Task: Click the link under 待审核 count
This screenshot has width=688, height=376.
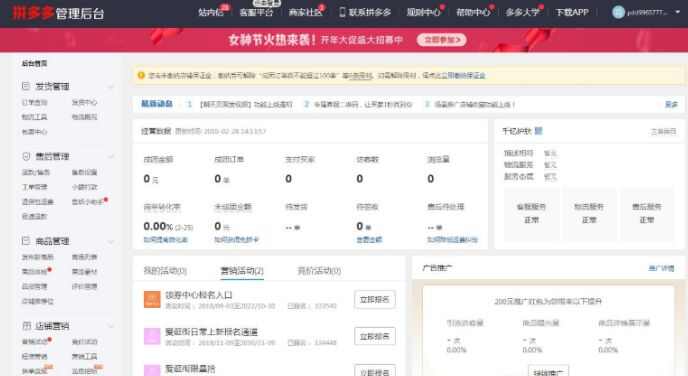Action: (369, 240)
